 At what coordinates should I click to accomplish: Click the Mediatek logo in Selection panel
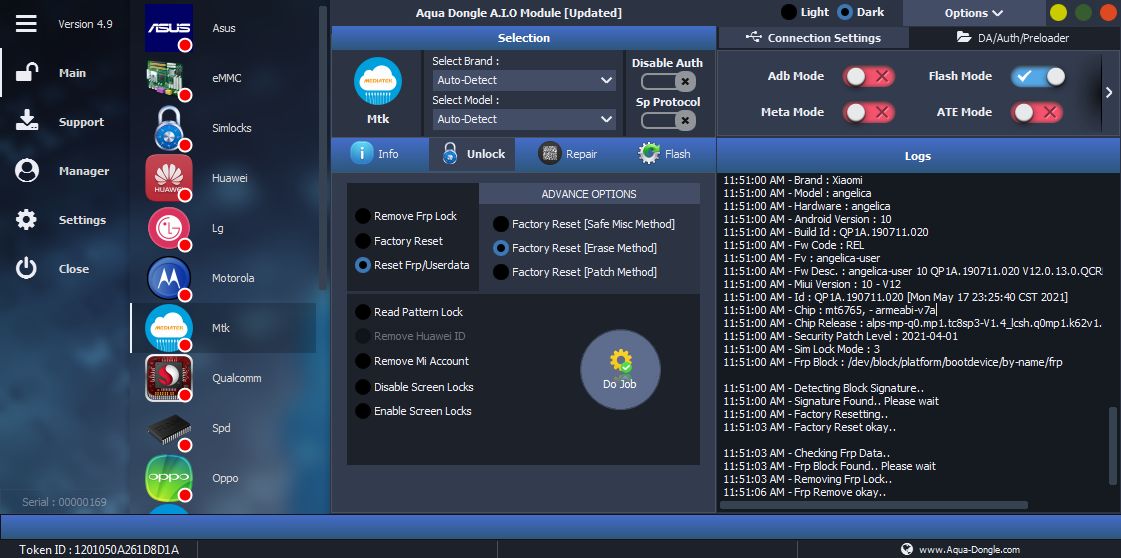coord(377,81)
